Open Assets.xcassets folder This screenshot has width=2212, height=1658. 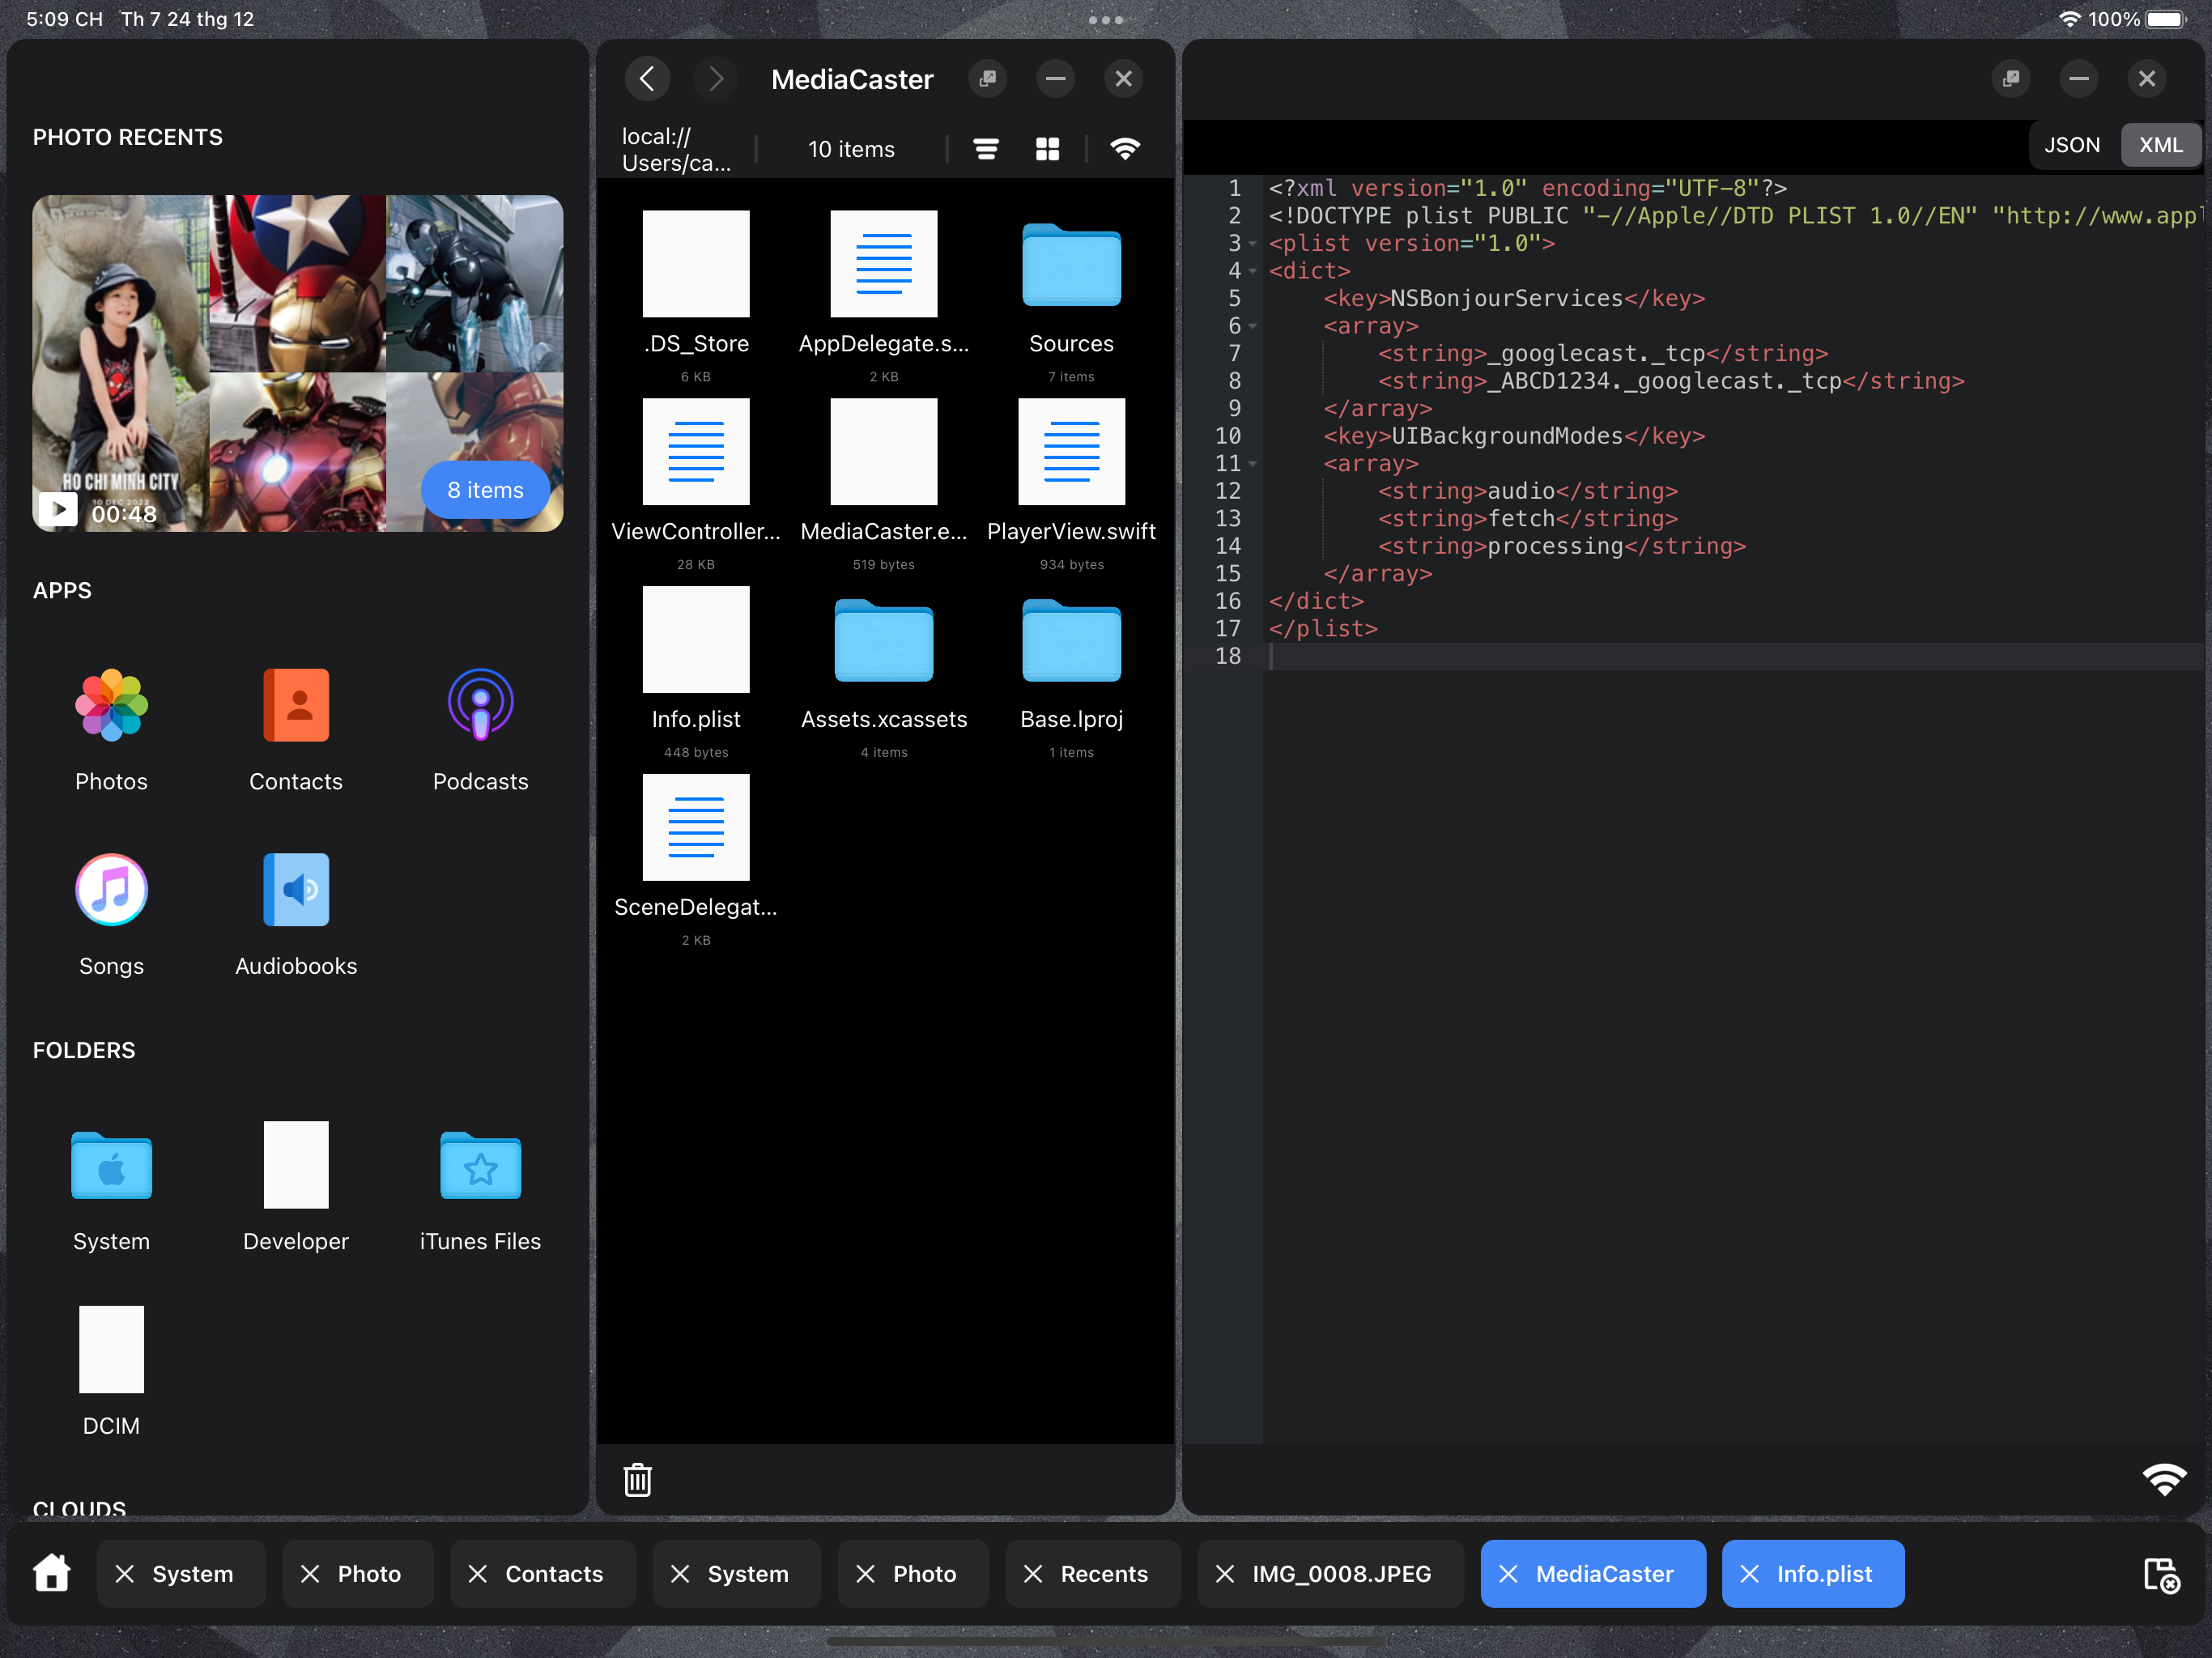884,673
